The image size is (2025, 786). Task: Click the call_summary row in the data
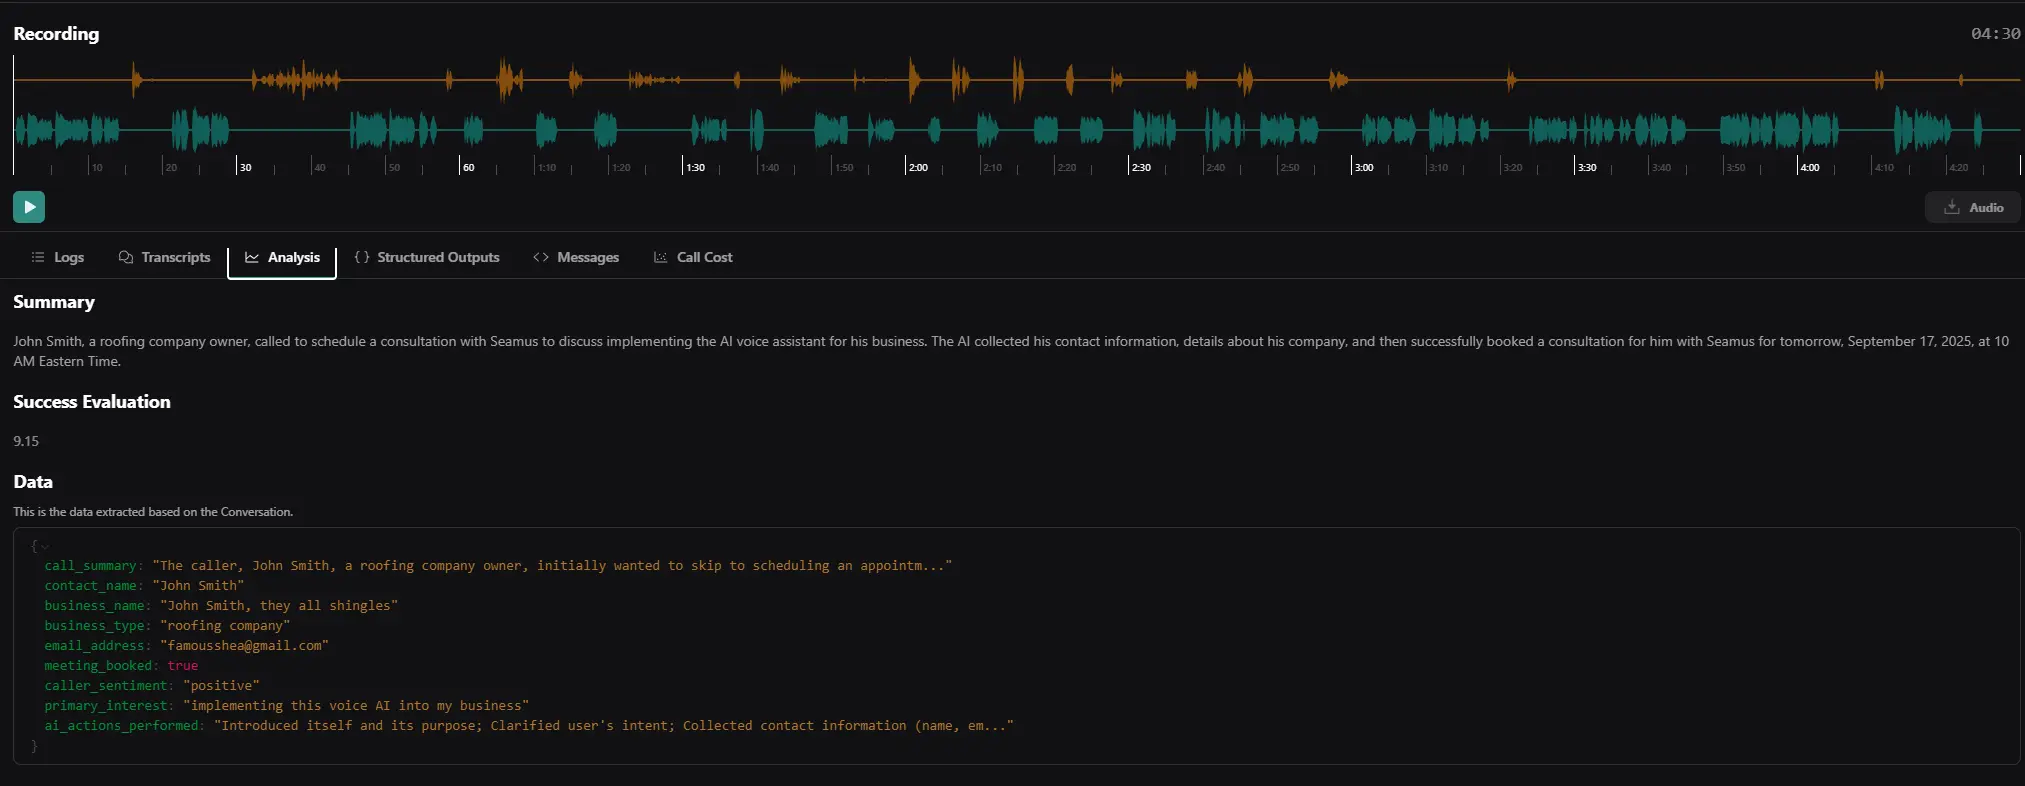498,566
